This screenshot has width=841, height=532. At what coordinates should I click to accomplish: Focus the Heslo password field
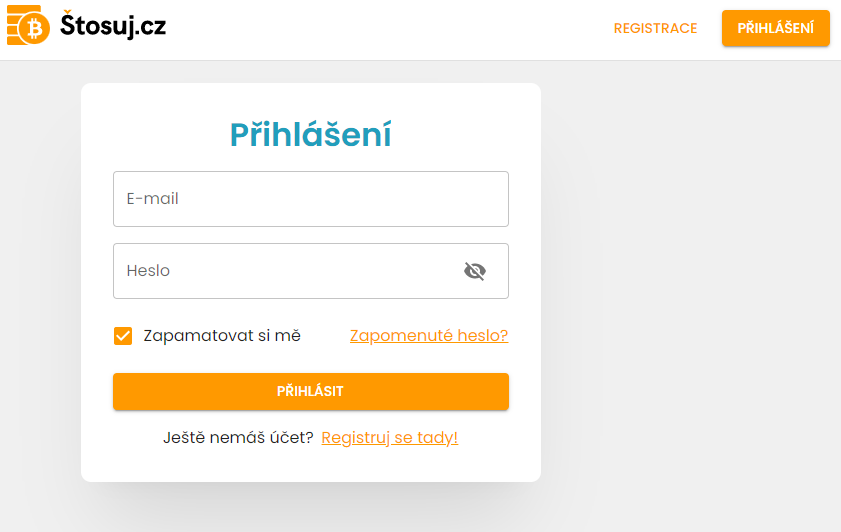click(311, 271)
